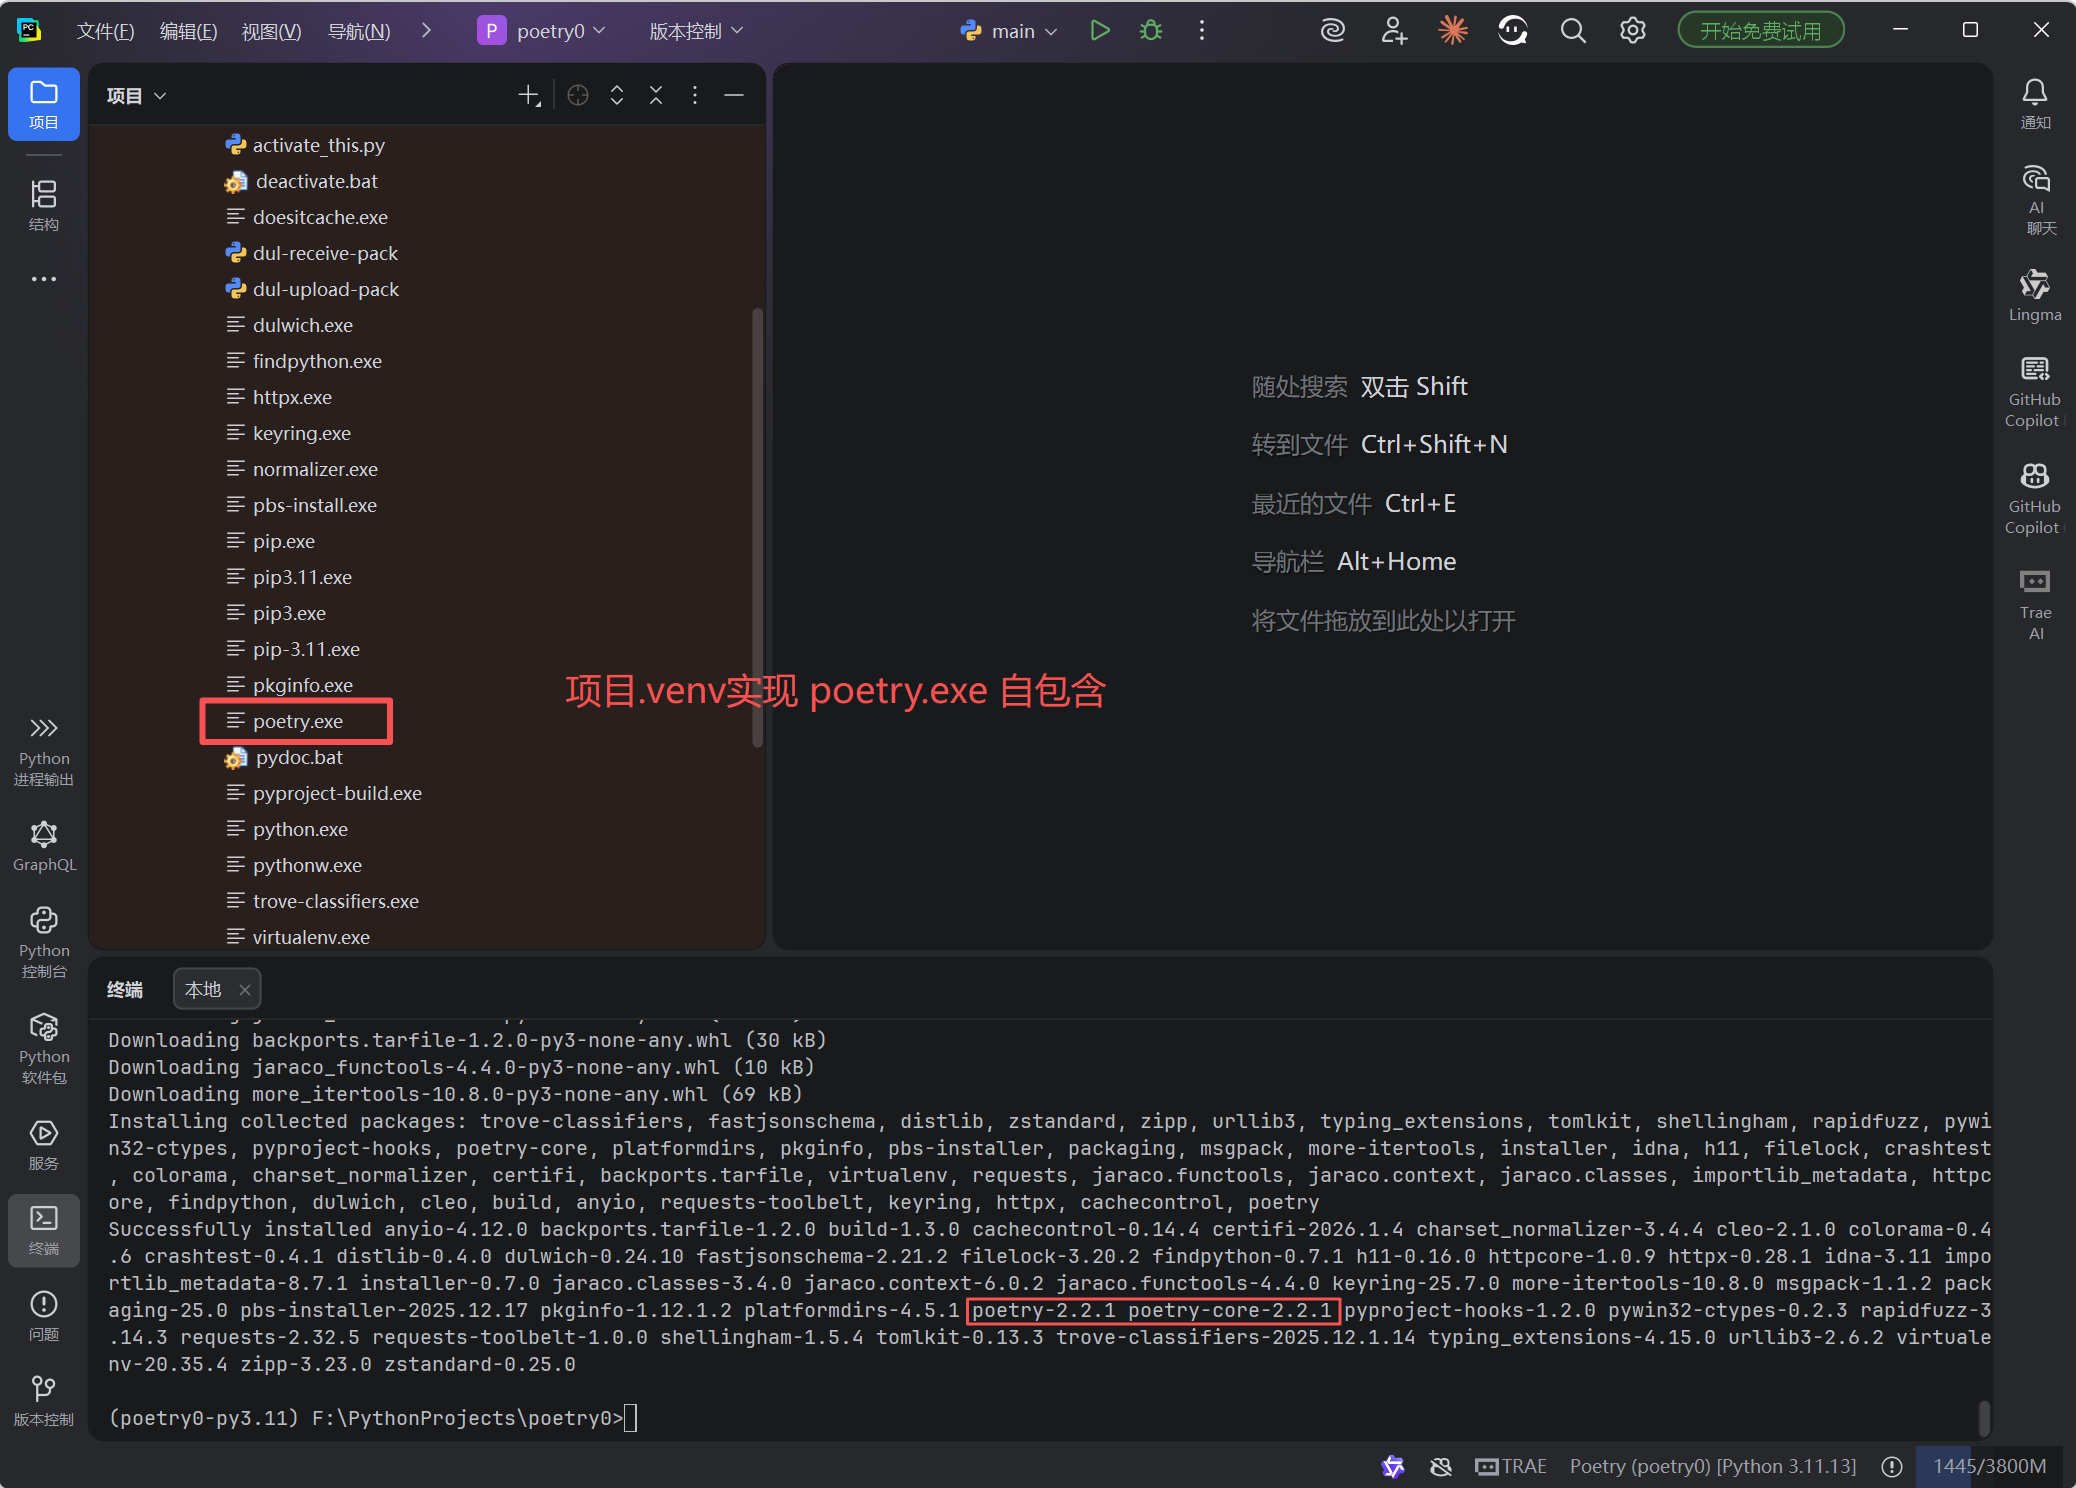Toggle the Problems tool window
Image resolution: width=2076 pixels, height=1488 pixels.
tap(44, 1314)
